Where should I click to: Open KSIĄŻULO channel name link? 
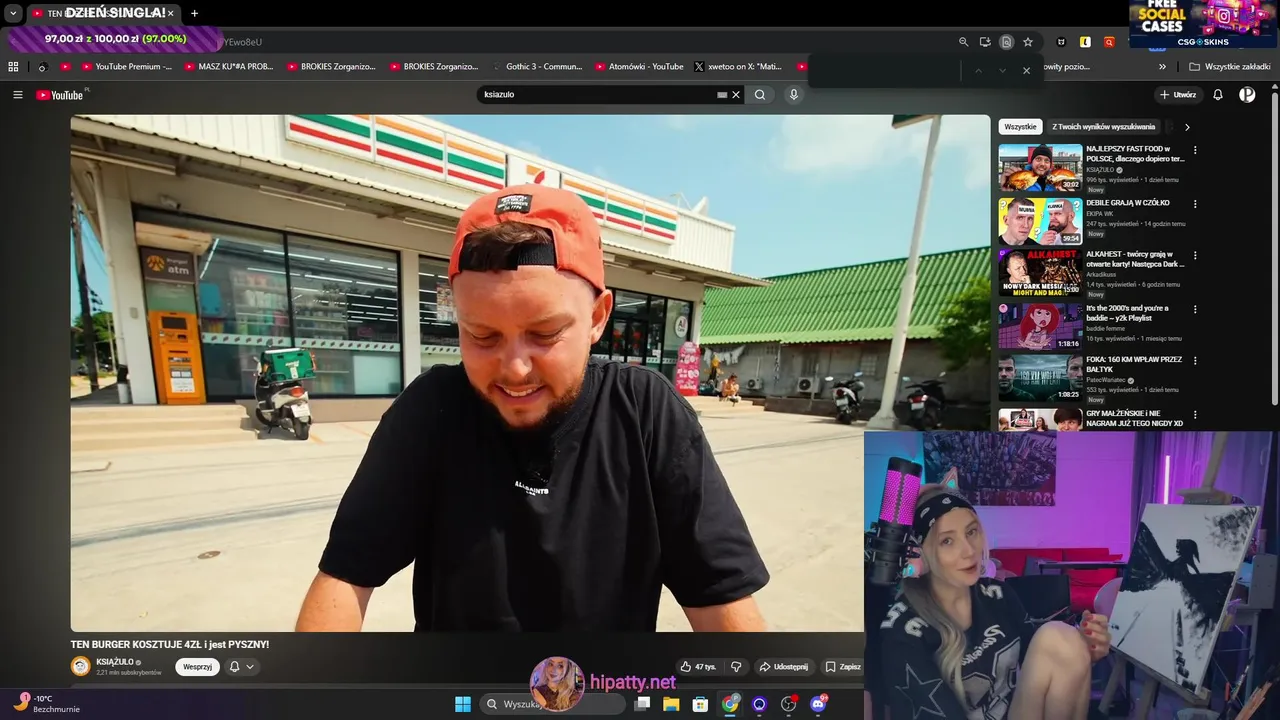(115, 662)
